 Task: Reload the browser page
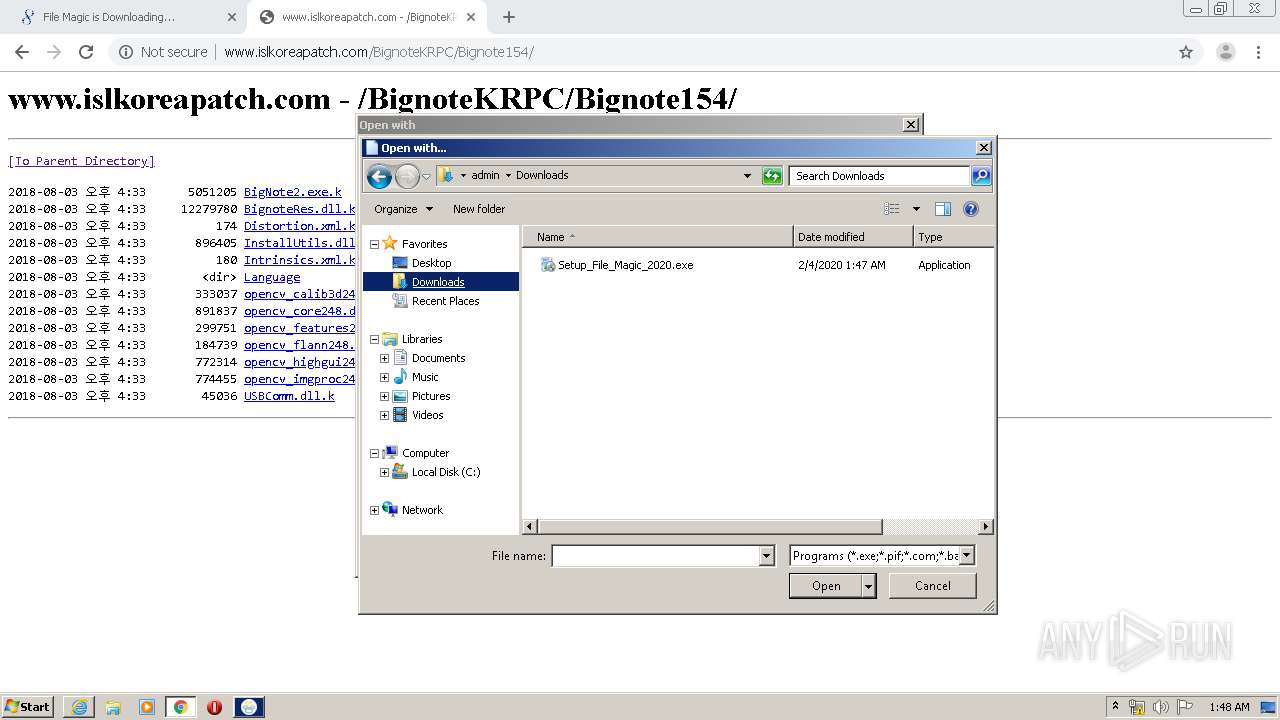[x=86, y=52]
